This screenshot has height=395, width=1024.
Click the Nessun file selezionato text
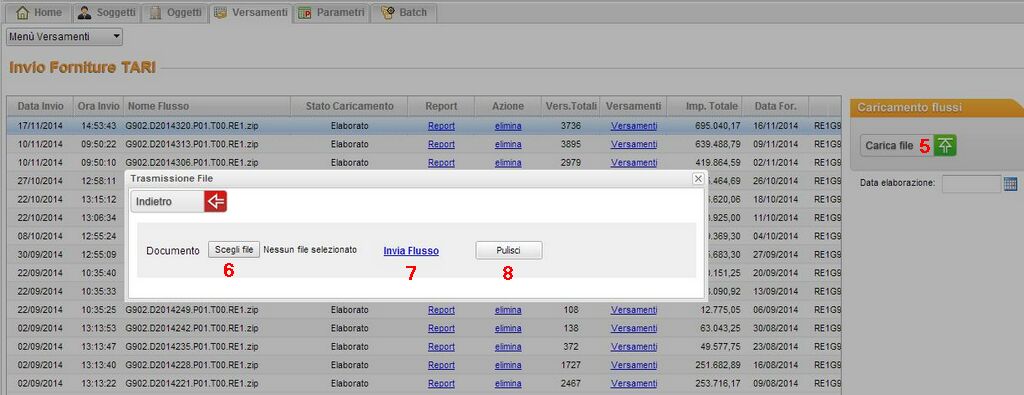(x=310, y=250)
